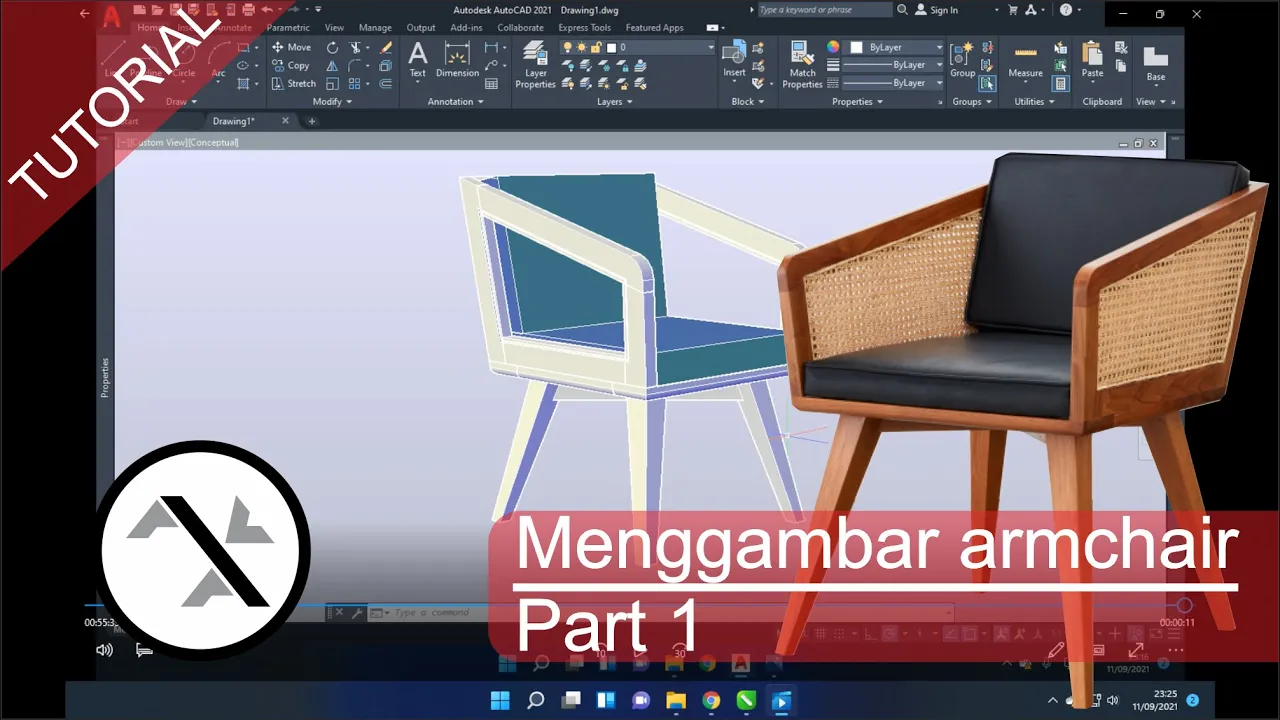This screenshot has width=1280, height=720.
Task: Select the Dimension tool
Action: pos(457,59)
